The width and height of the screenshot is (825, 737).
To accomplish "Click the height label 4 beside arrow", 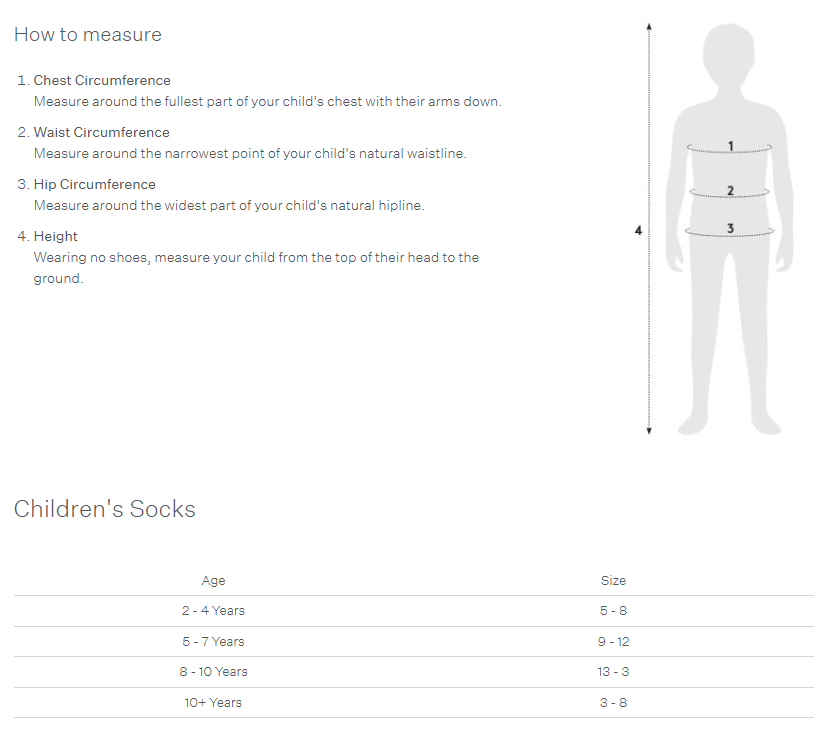I will [638, 230].
